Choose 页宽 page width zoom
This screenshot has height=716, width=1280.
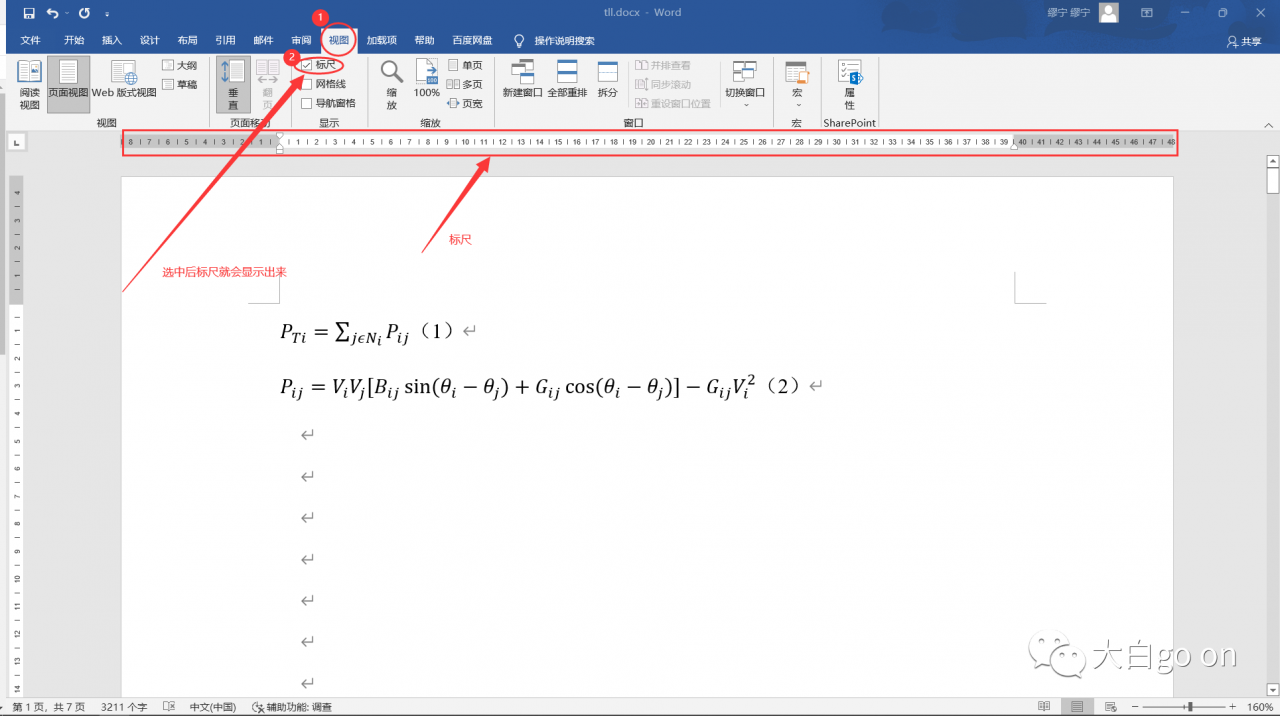click(465, 103)
